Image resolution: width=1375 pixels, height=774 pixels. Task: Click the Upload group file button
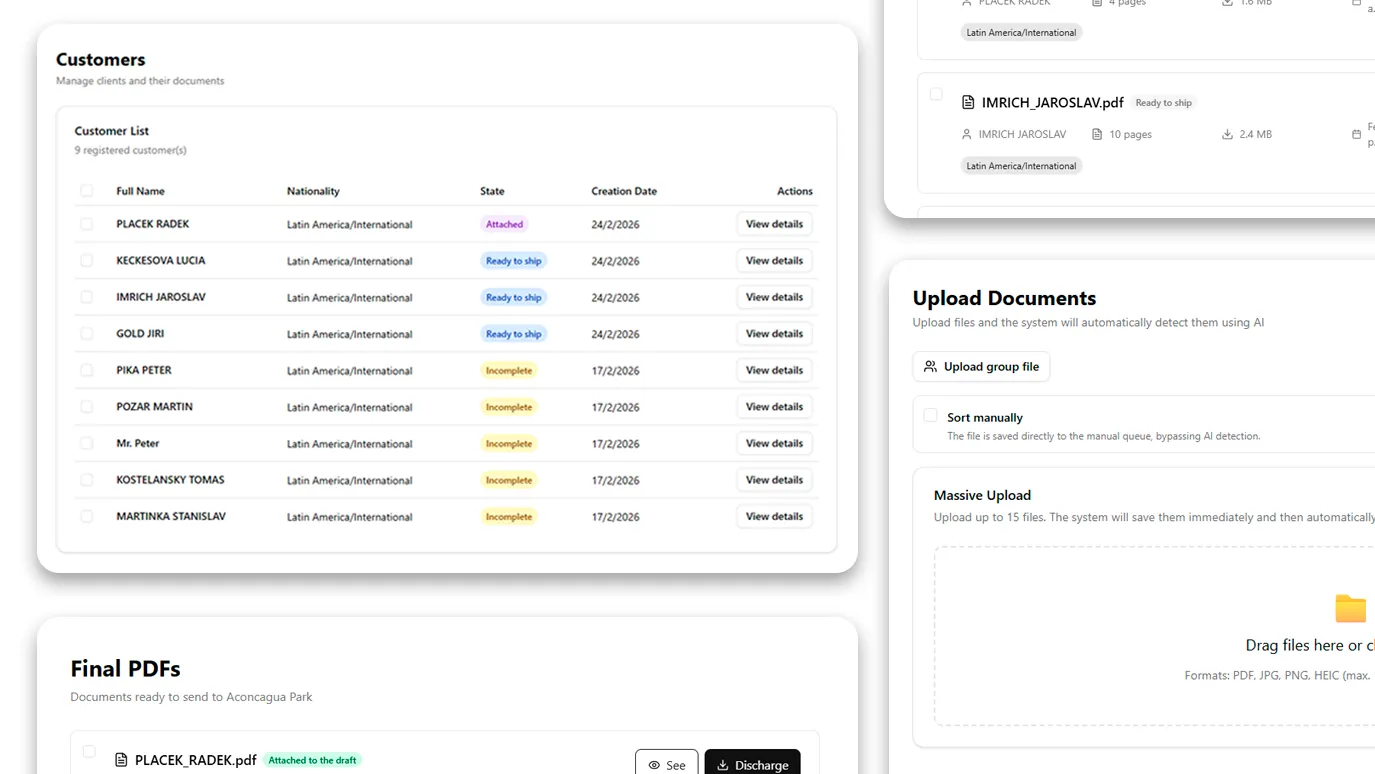[x=981, y=367]
